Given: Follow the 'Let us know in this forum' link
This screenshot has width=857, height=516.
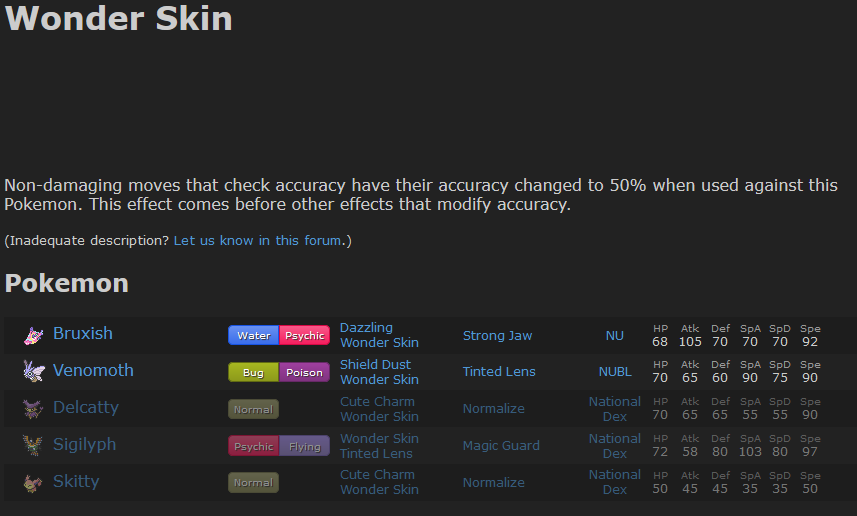Looking at the screenshot, I should pyautogui.click(x=260, y=241).
